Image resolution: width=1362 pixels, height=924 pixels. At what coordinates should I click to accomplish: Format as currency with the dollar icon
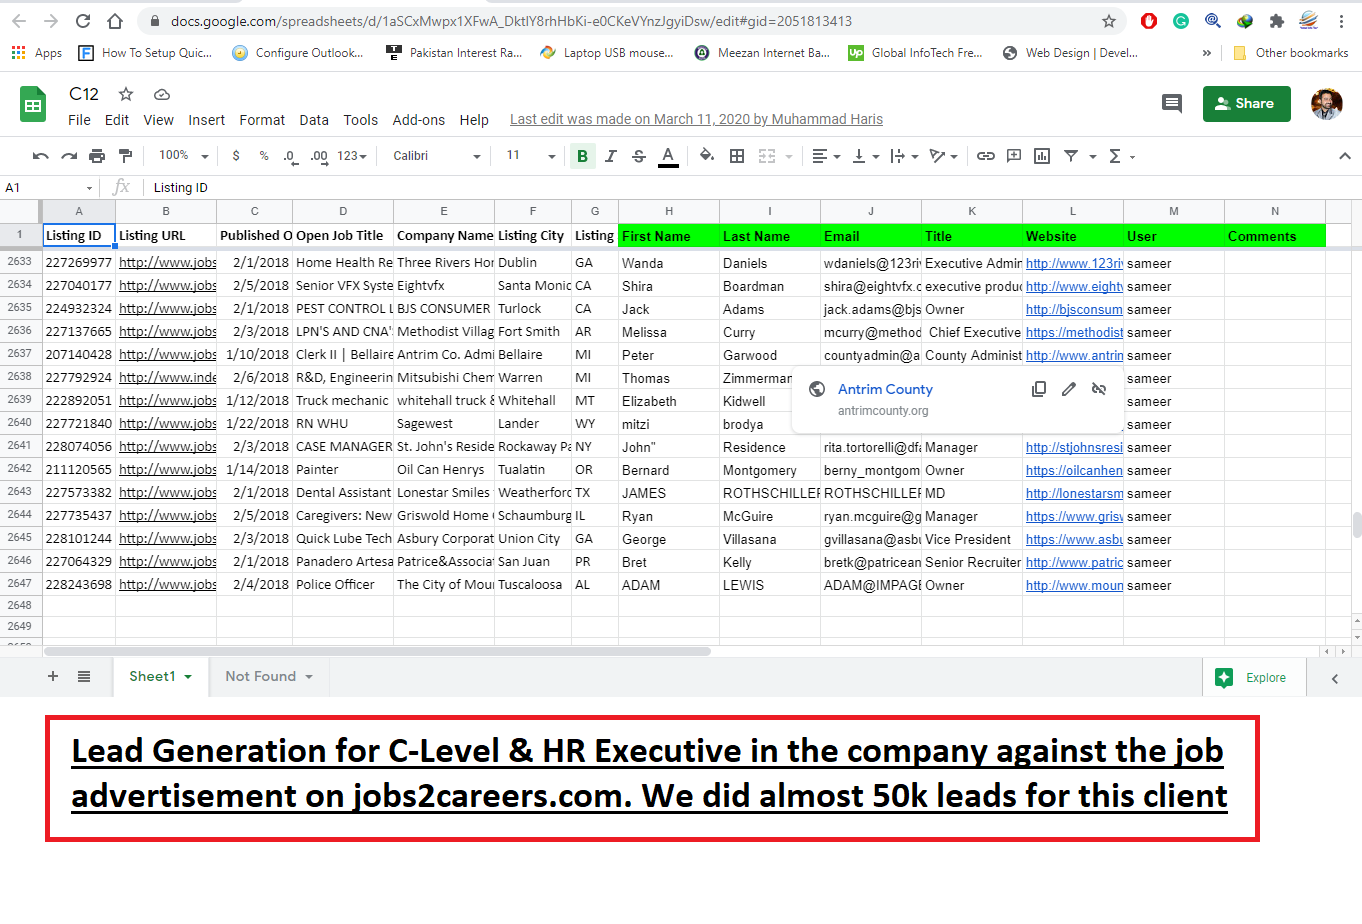tap(236, 156)
